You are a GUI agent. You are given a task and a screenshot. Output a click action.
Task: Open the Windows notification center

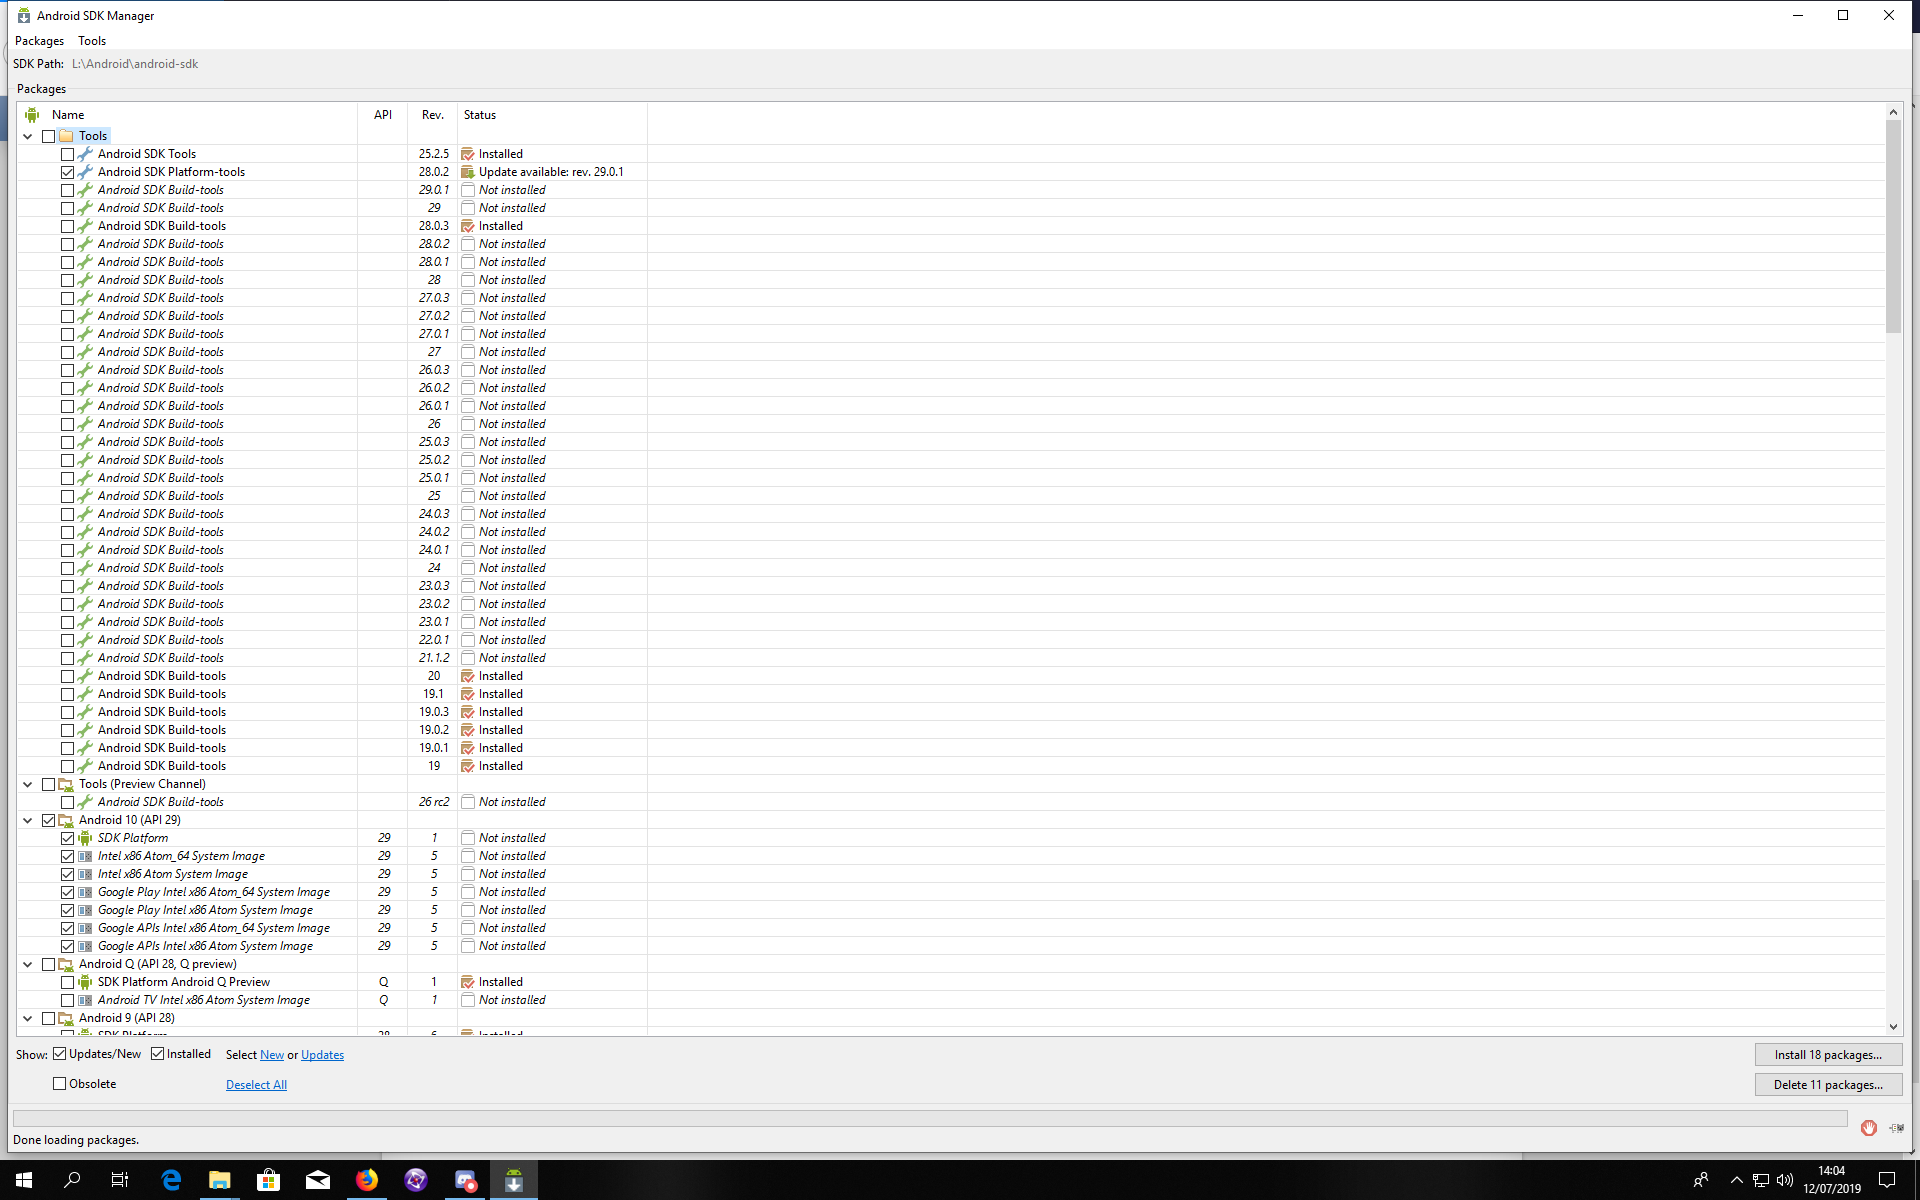coord(1887,1180)
